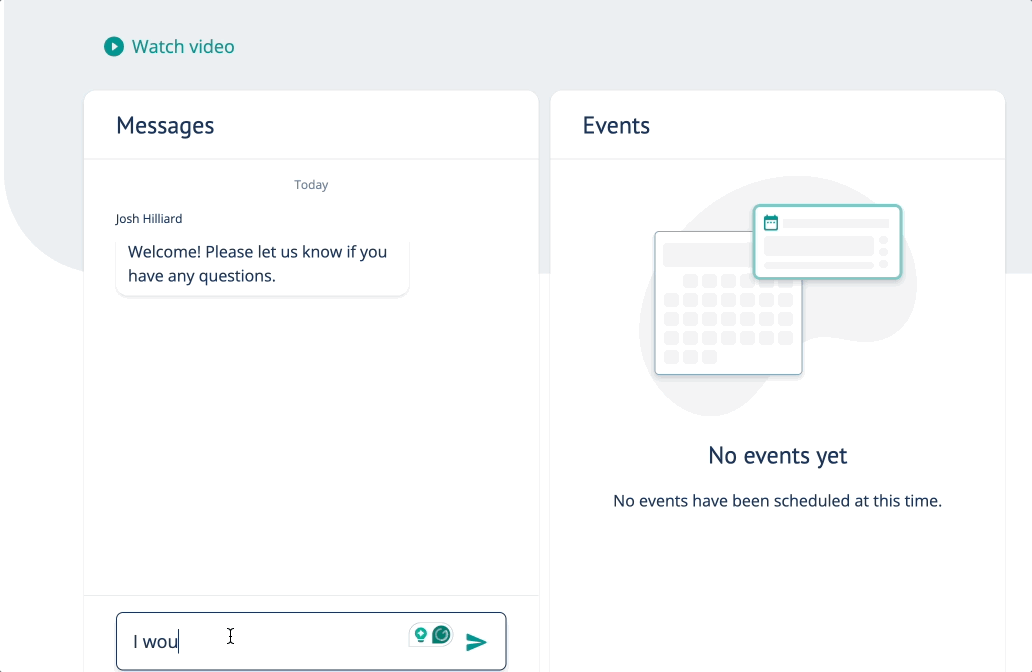Open Josh Hilliard's sender name
The image size is (1032, 672).
pyautogui.click(x=148, y=218)
